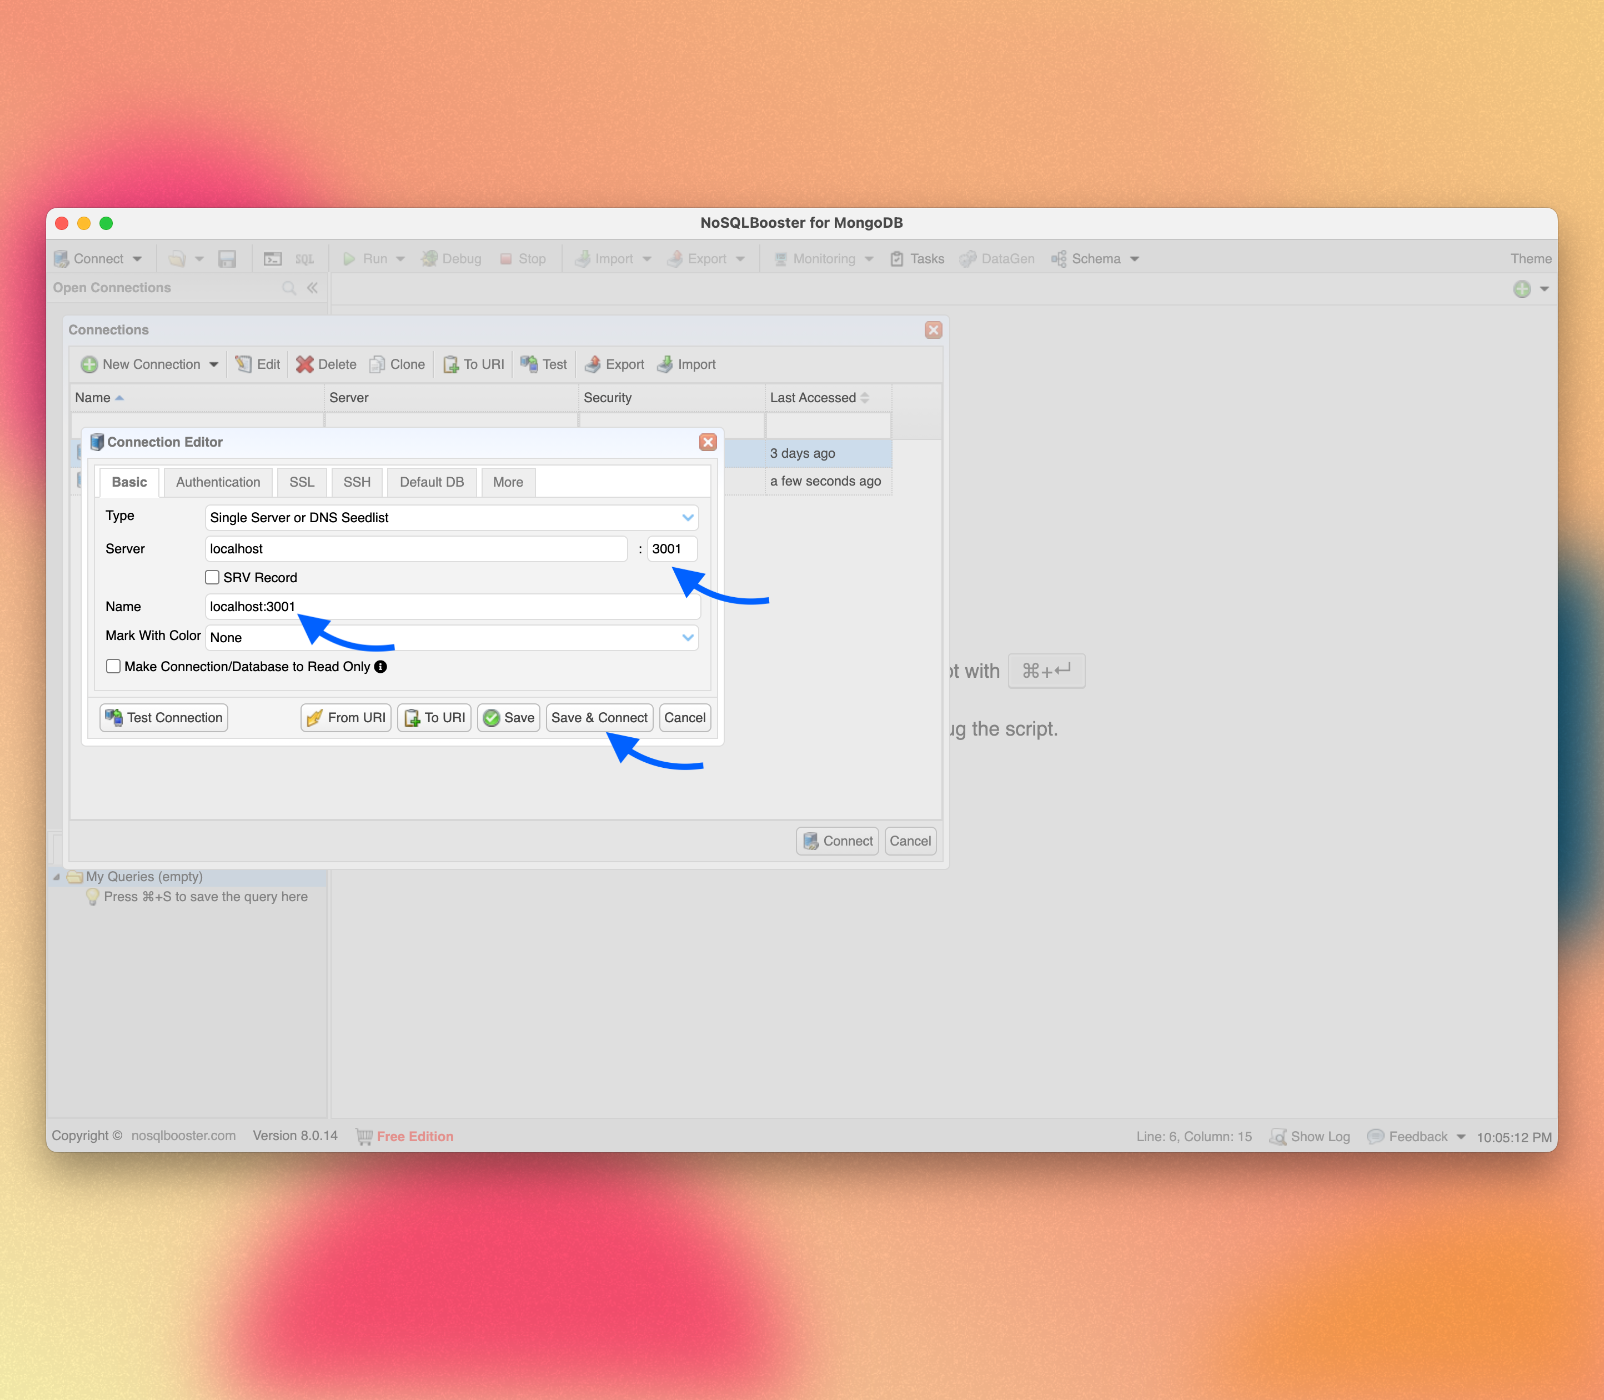
Task: Click To URI in Connections toolbar
Action: (474, 365)
